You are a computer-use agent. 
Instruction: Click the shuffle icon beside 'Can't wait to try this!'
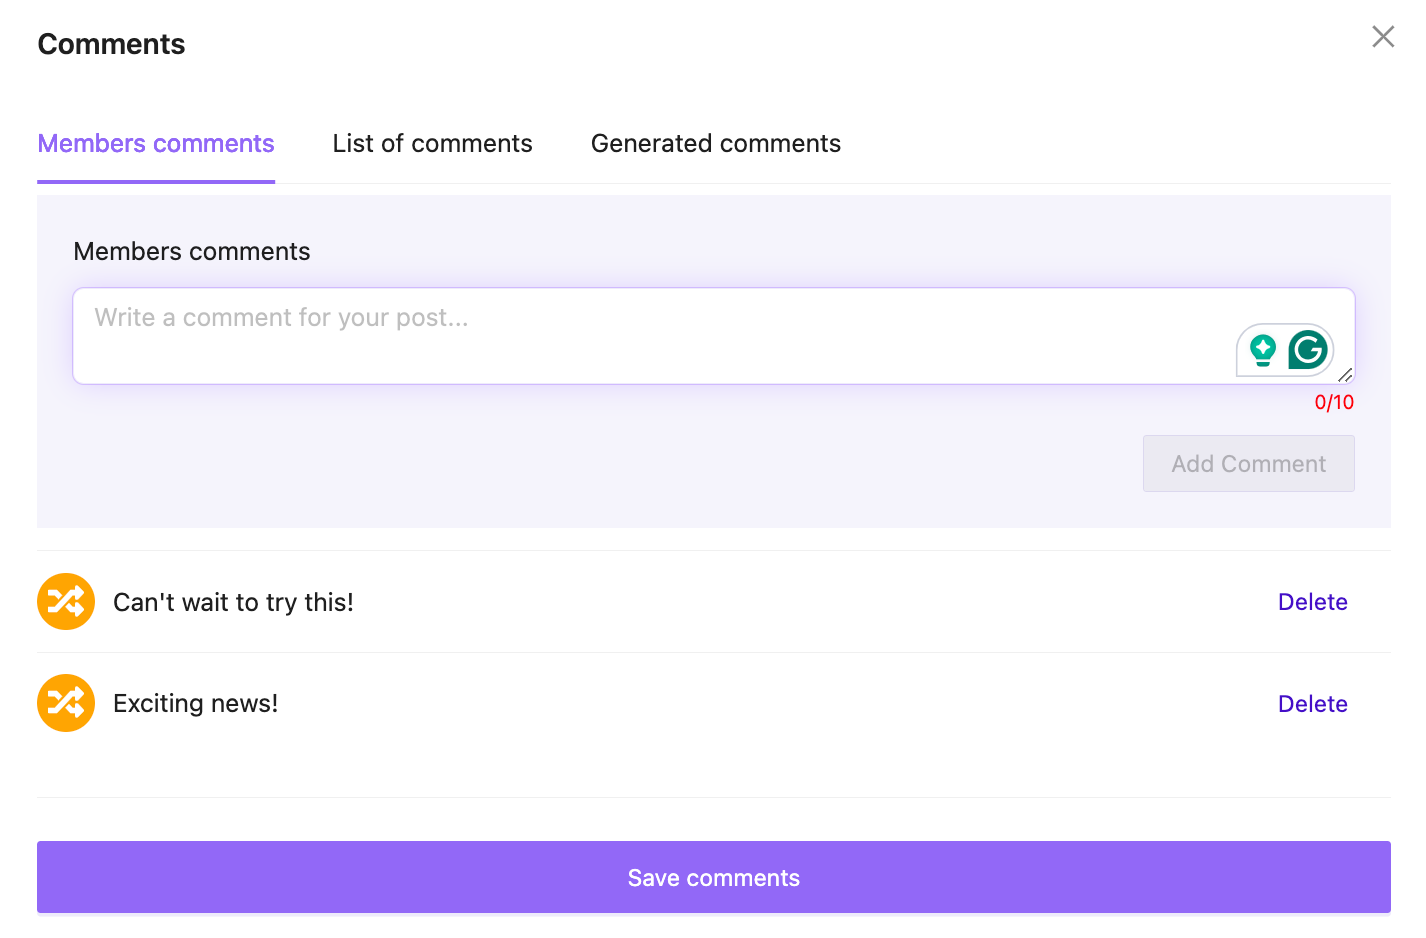65,601
